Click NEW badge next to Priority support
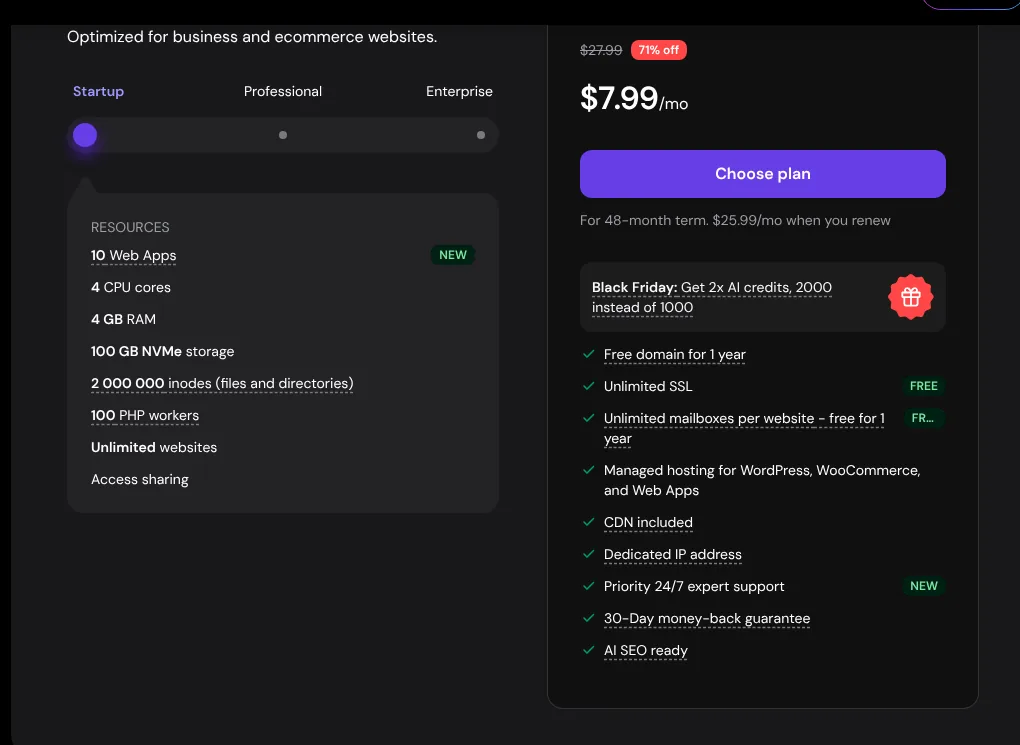The image size is (1020, 745). point(923,586)
